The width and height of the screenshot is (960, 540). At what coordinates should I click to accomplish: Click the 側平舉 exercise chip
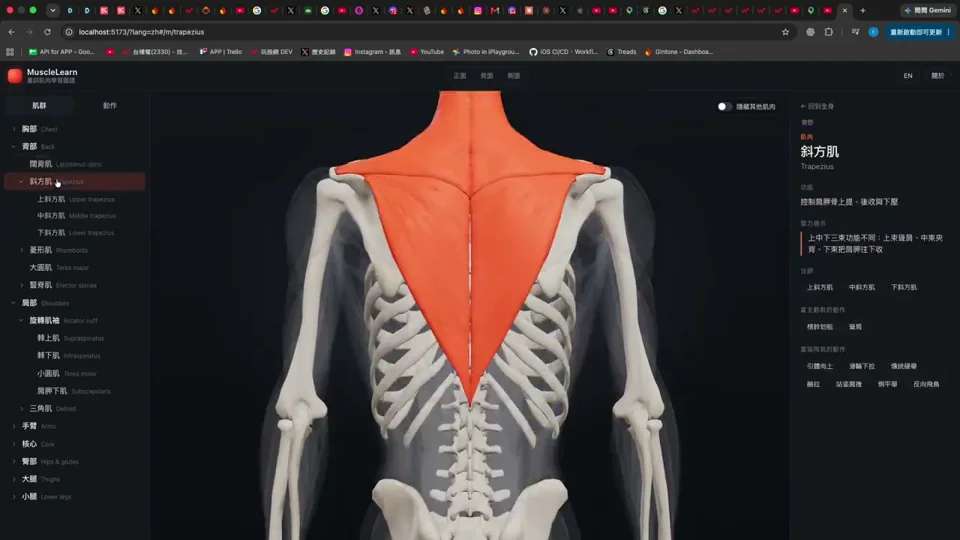[887, 384]
